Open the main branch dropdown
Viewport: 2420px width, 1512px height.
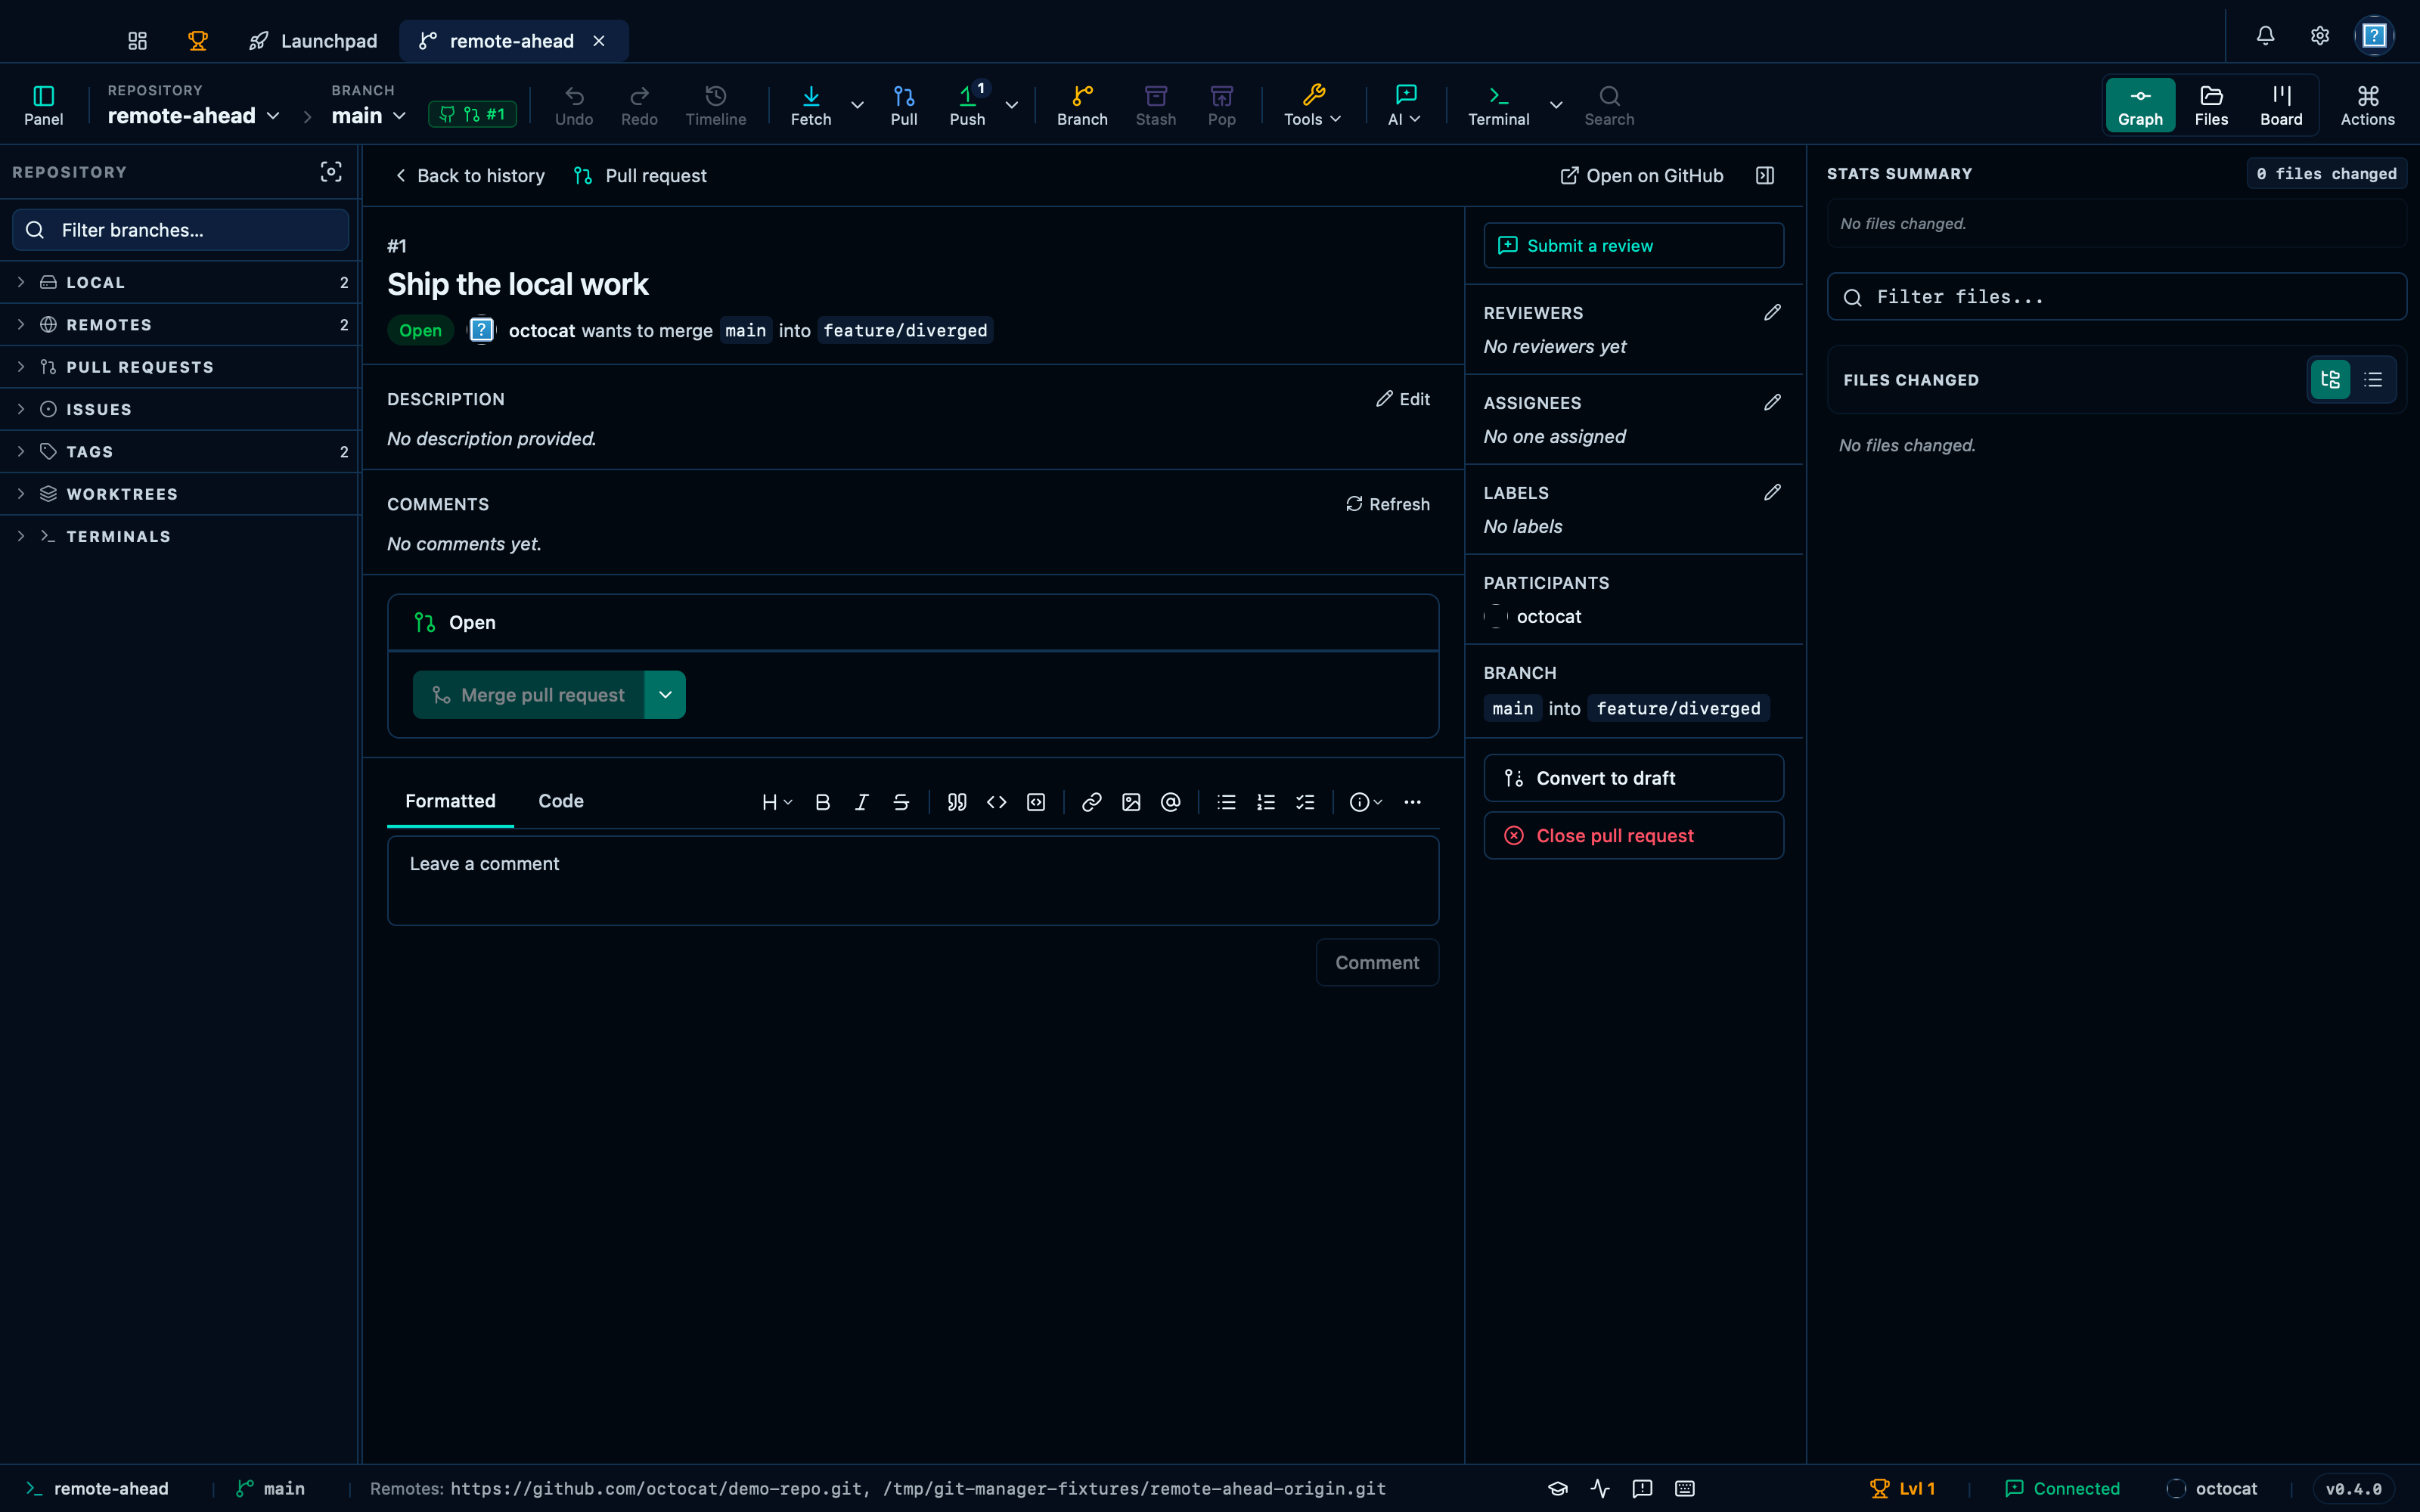[369, 116]
